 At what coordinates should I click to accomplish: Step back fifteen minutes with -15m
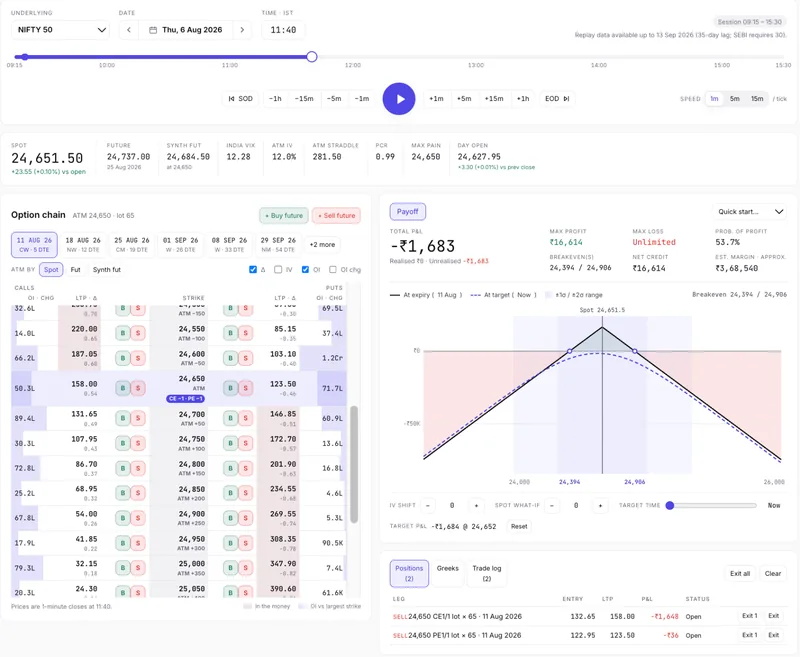tap(304, 98)
